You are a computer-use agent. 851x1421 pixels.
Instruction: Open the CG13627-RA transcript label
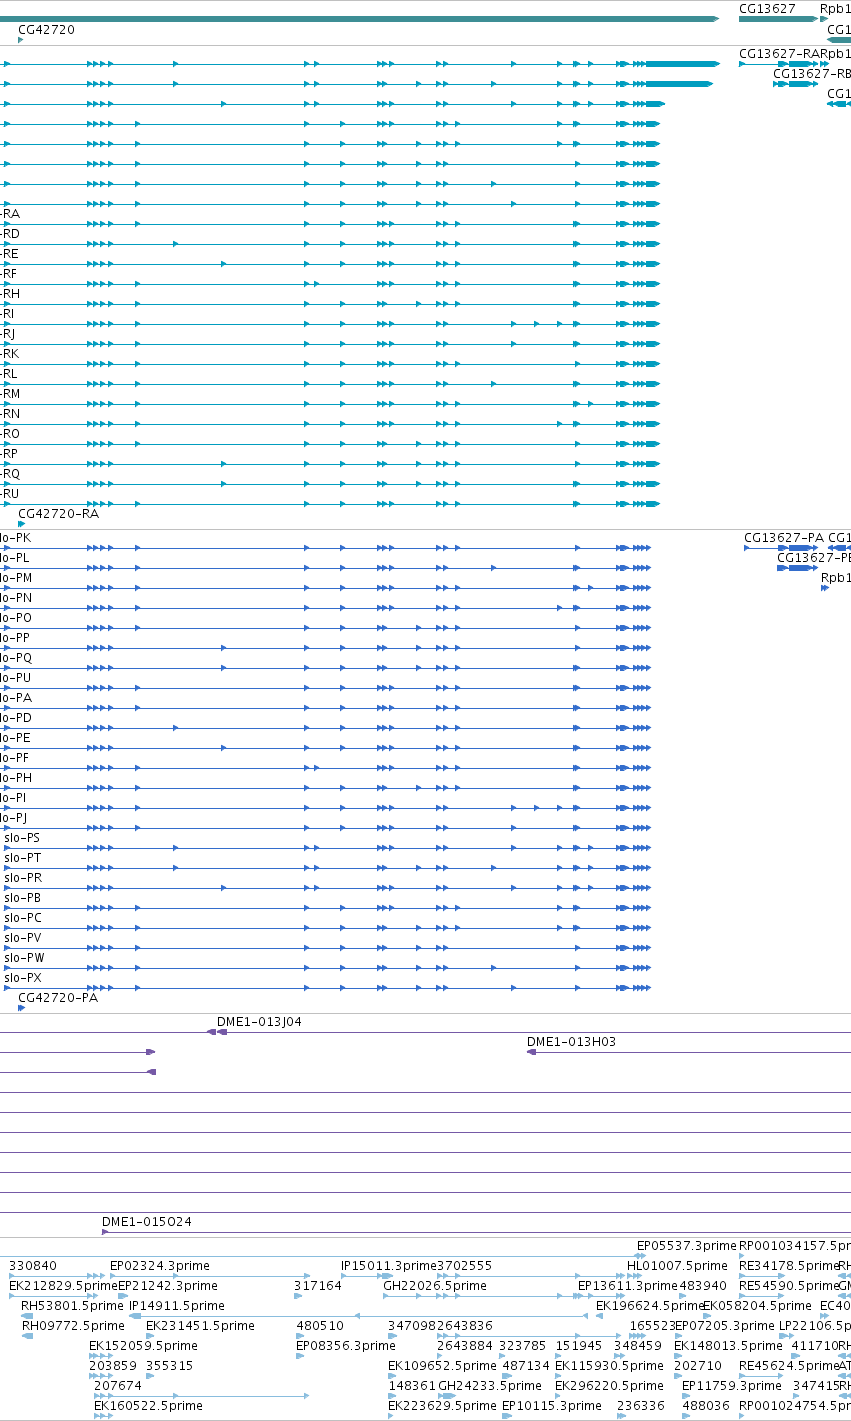tap(779, 53)
